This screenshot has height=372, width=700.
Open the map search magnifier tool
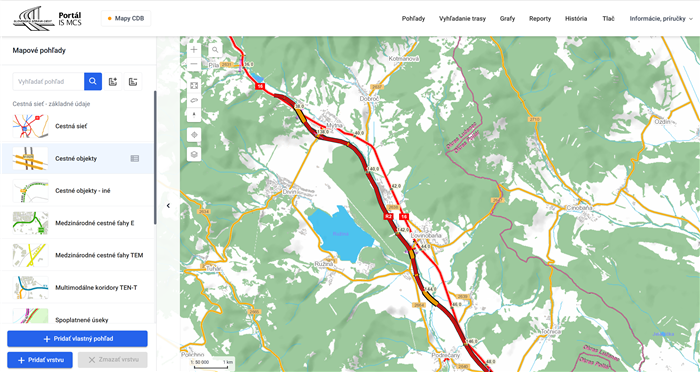[215, 50]
